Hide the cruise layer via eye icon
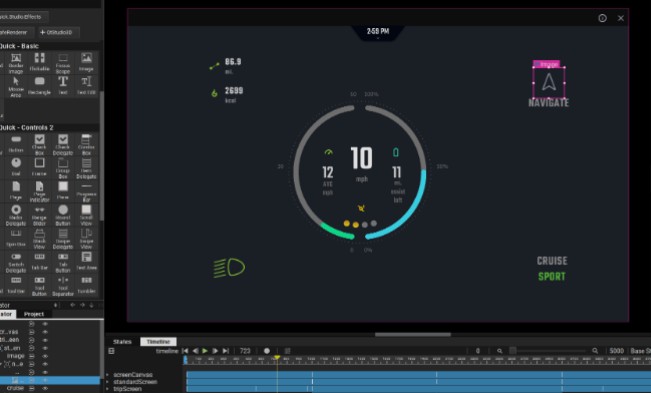 pos(45,388)
